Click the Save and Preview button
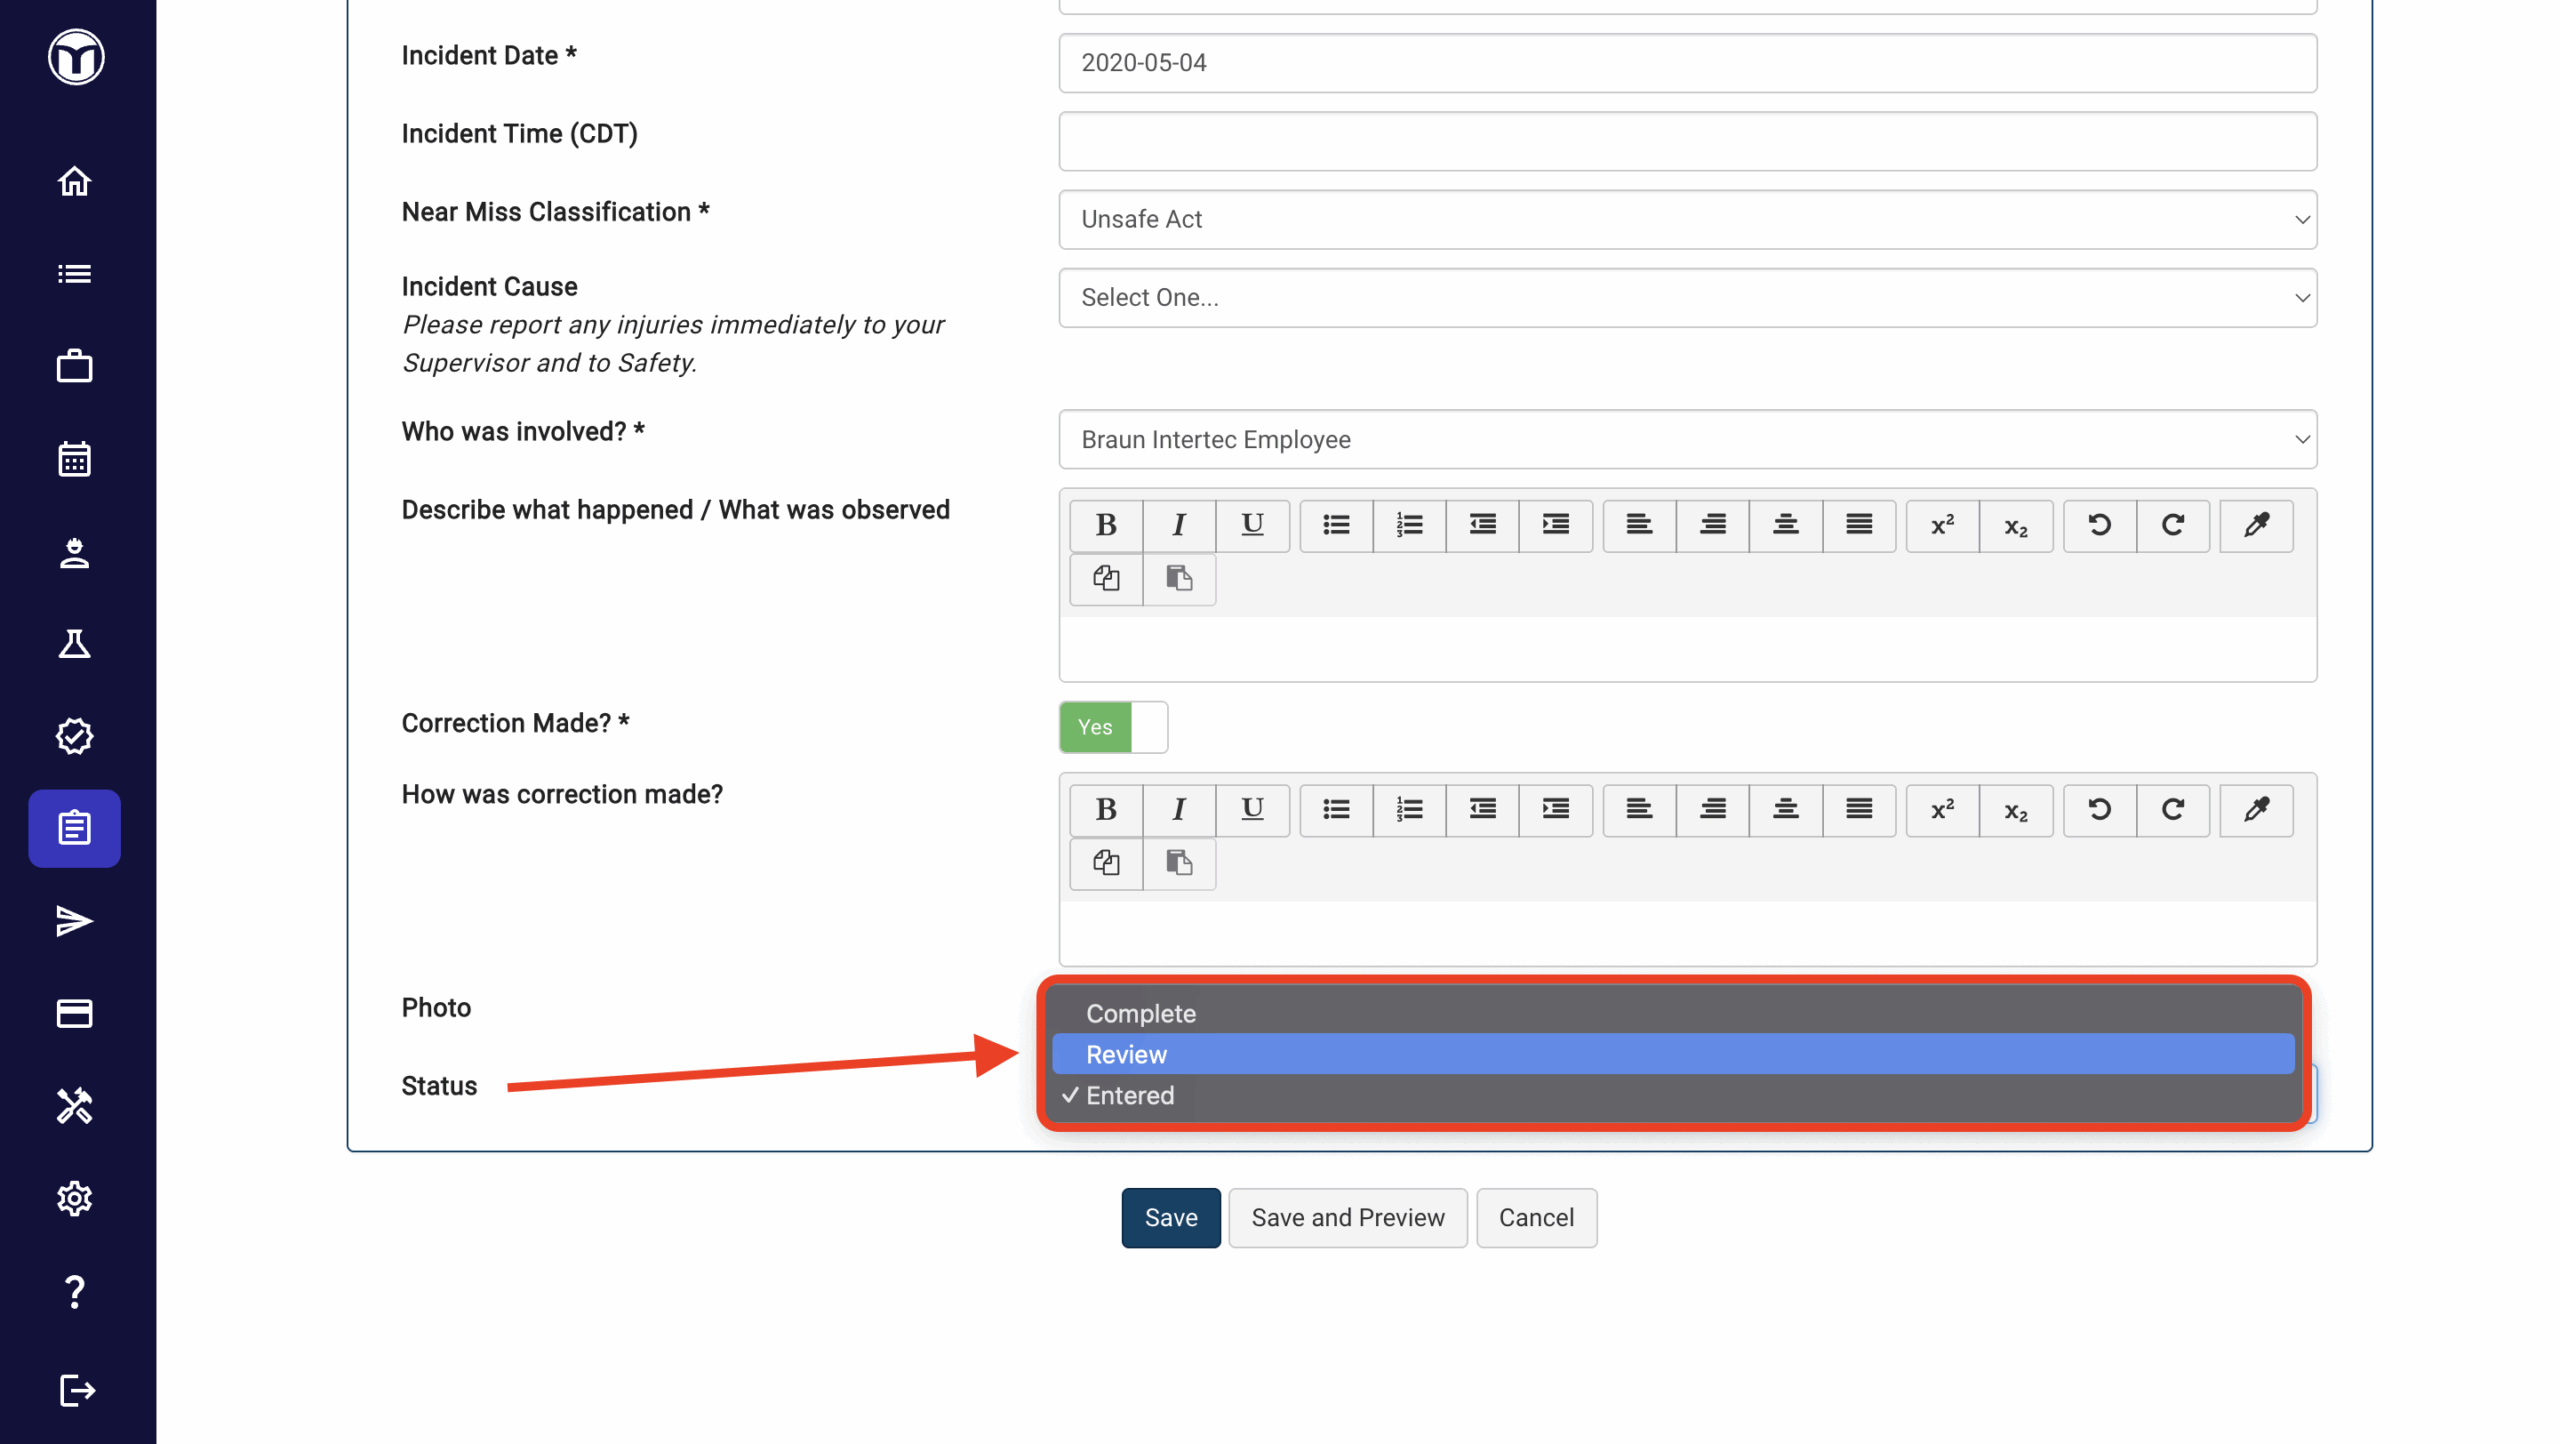Screen dimensions: 2560x1444 tap(1347, 1217)
